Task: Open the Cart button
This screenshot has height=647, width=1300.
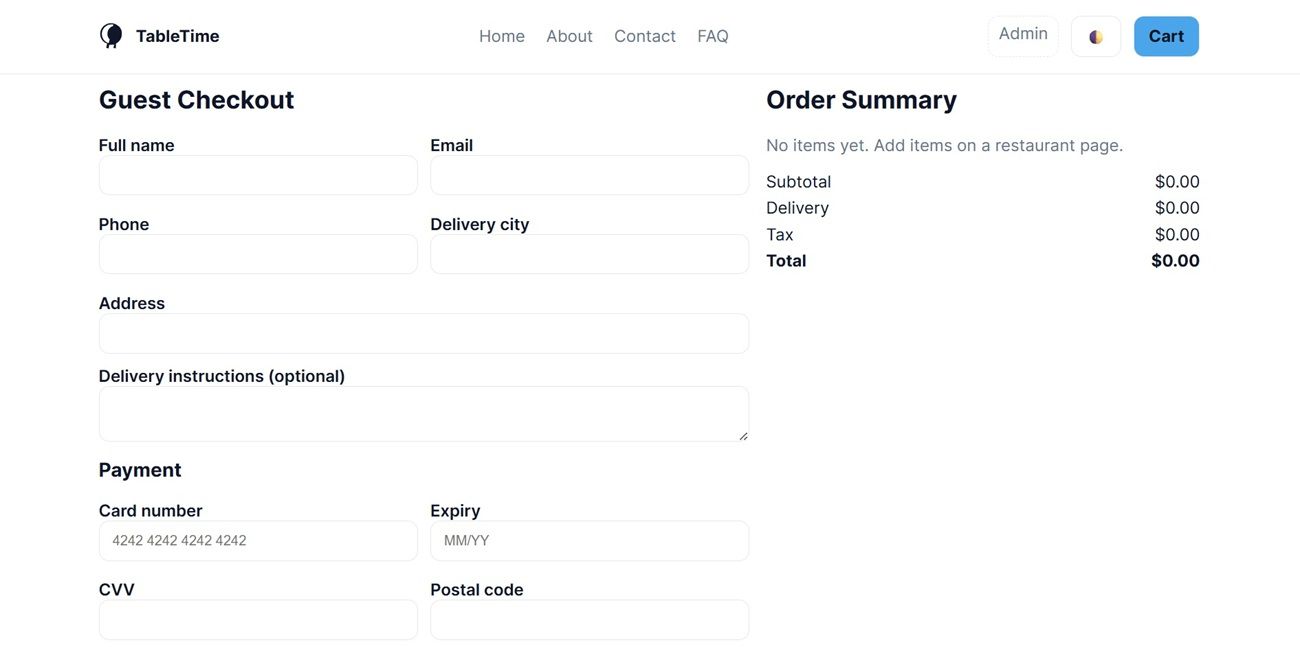Action: [x=1165, y=36]
